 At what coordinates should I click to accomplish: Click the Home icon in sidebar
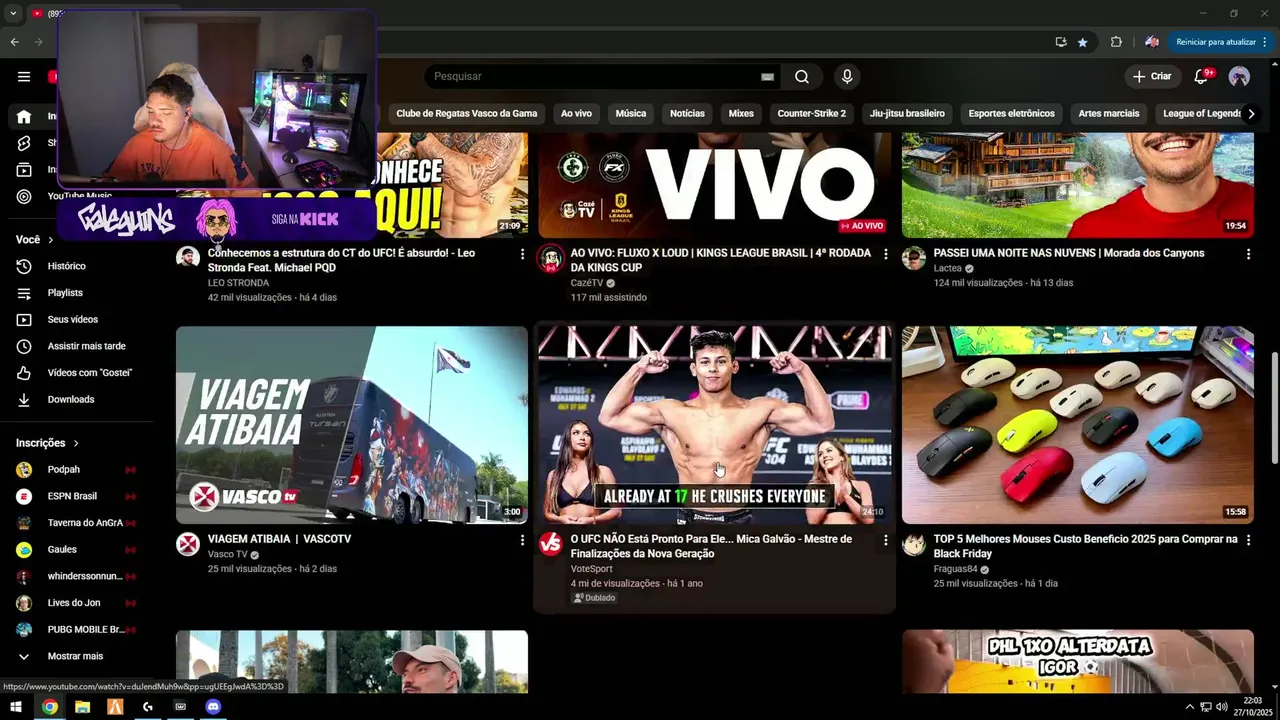(24, 116)
